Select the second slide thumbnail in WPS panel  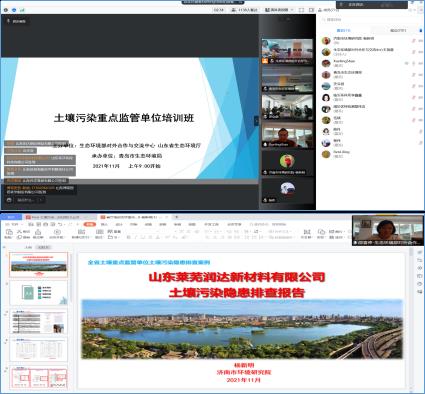39,293
